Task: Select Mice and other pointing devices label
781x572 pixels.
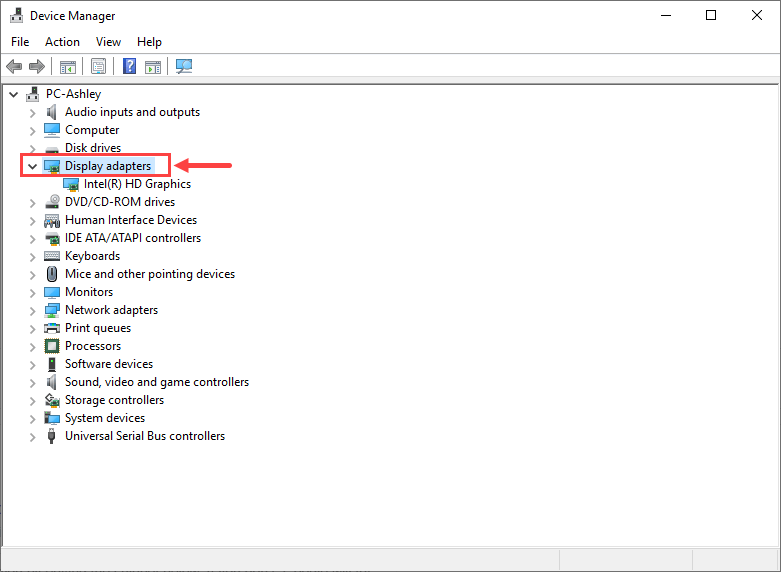Action: (x=150, y=274)
